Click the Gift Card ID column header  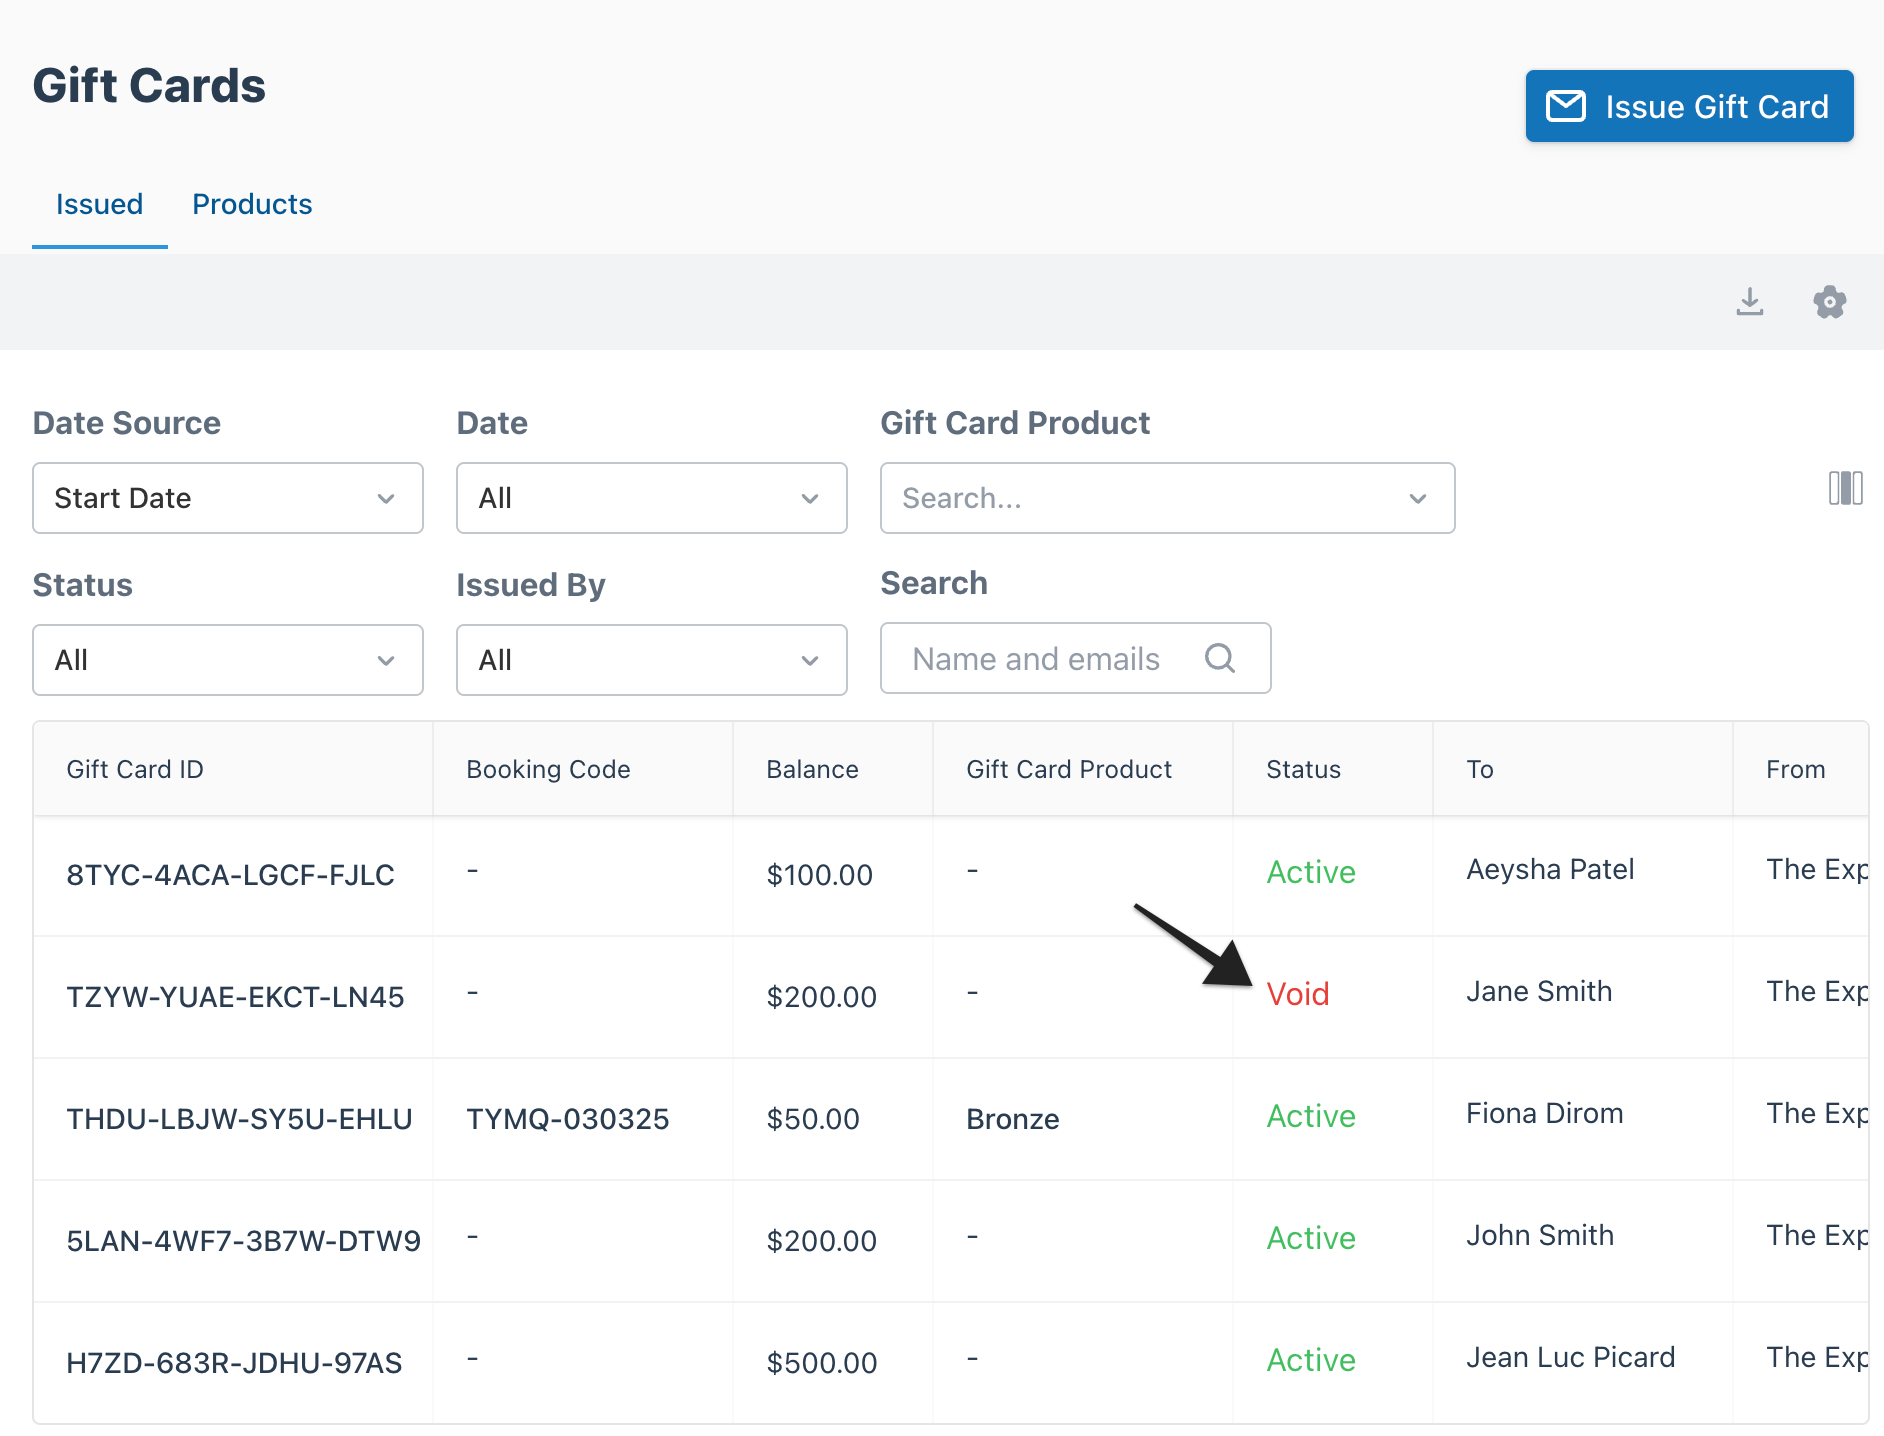tap(135, 769)
